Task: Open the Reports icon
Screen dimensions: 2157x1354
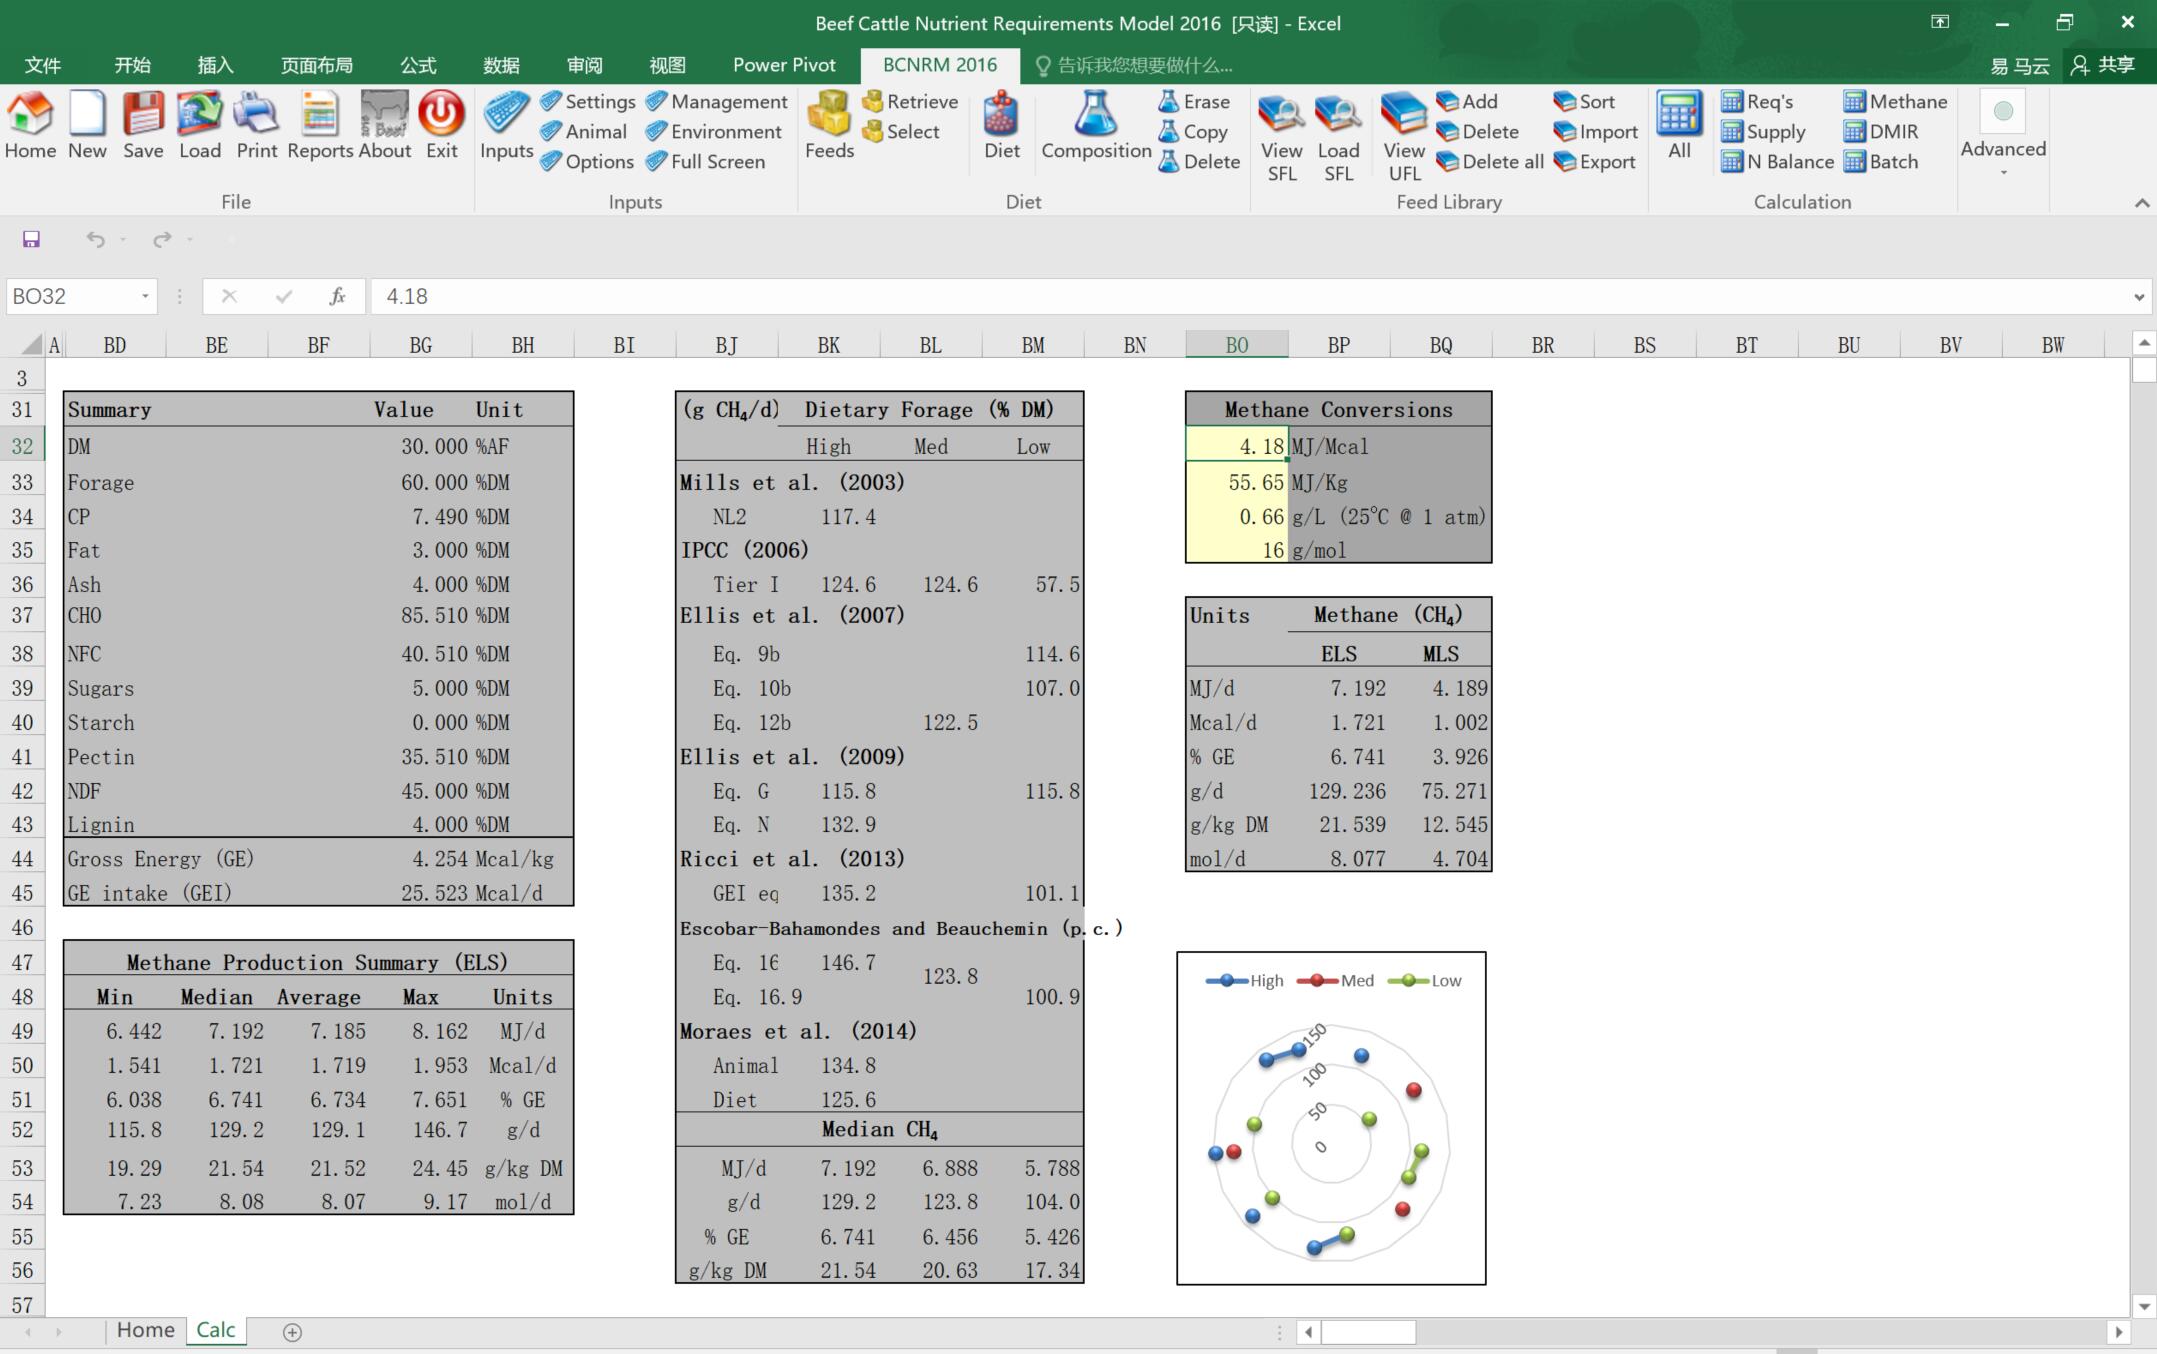Action: [320, 126]
